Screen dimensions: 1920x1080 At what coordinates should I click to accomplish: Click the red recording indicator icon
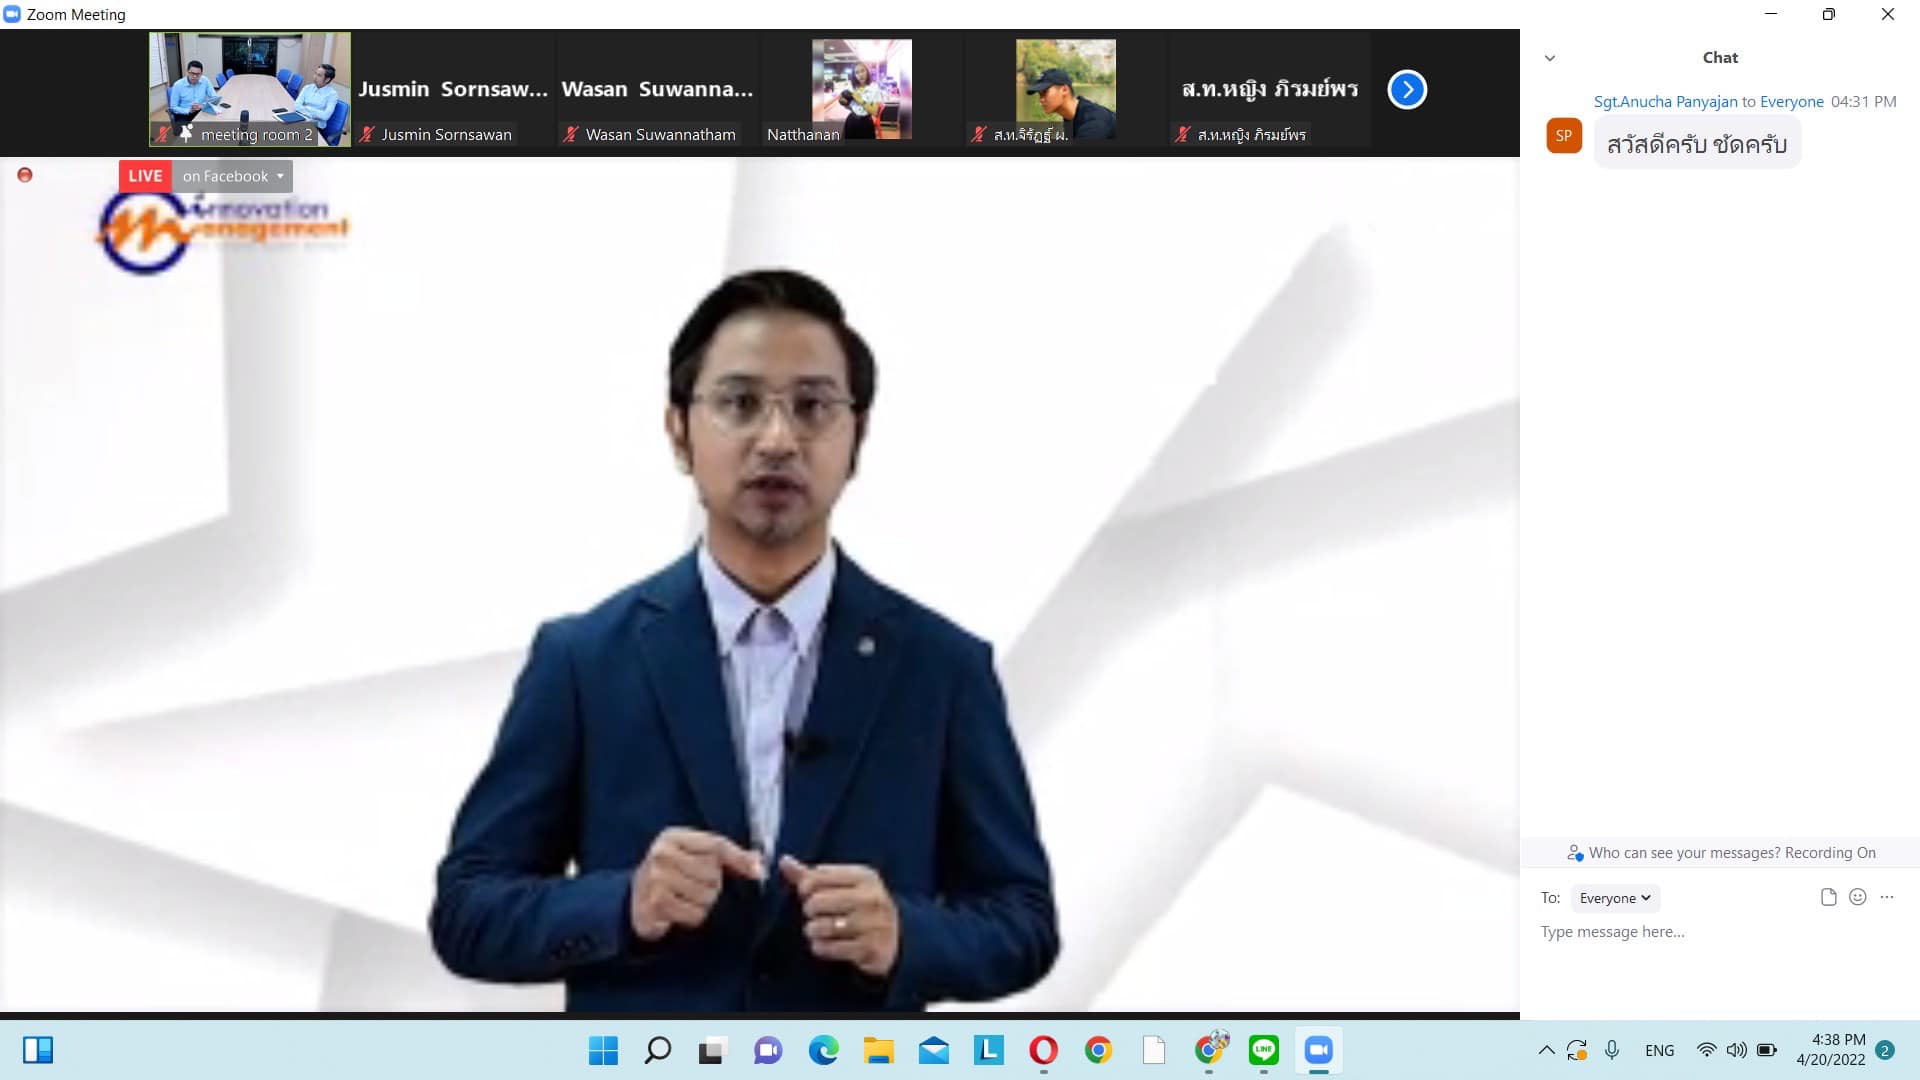click(x=25, y=175)
